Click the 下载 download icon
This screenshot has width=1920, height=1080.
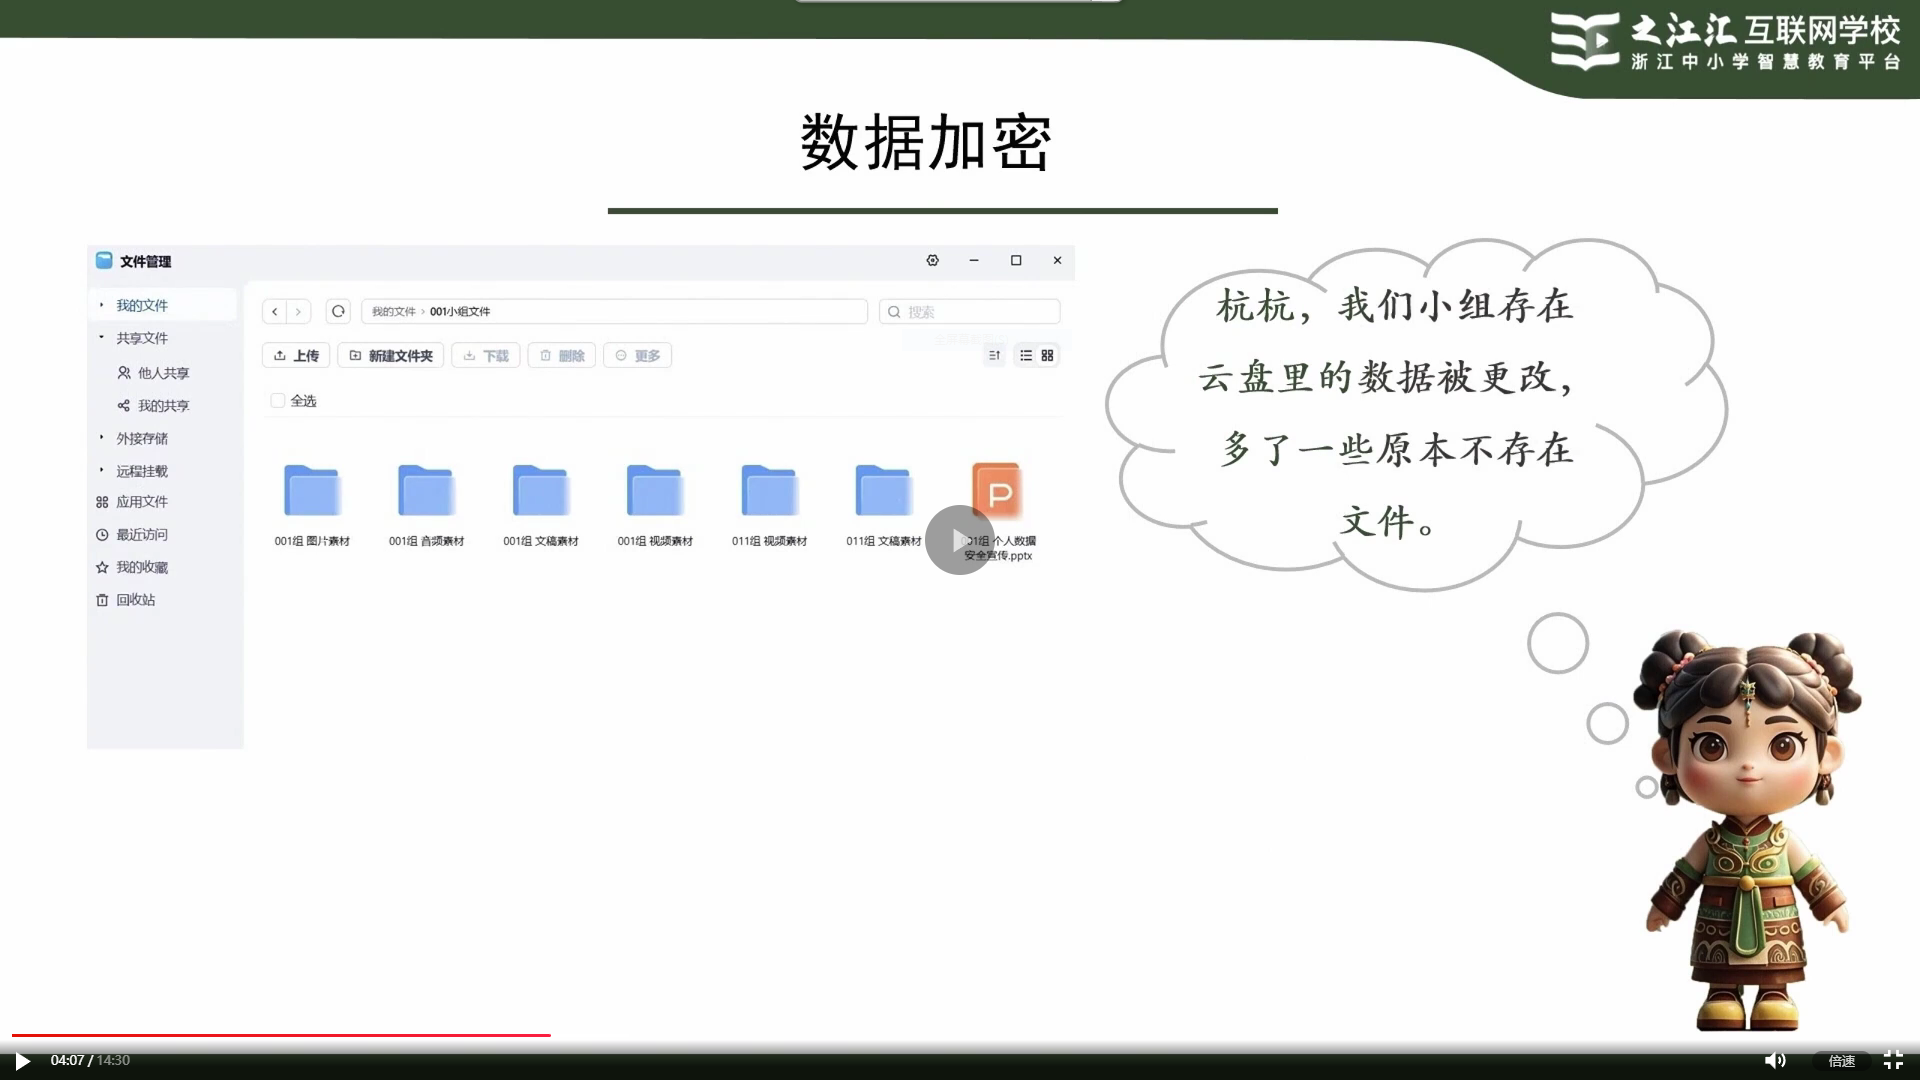469,355
